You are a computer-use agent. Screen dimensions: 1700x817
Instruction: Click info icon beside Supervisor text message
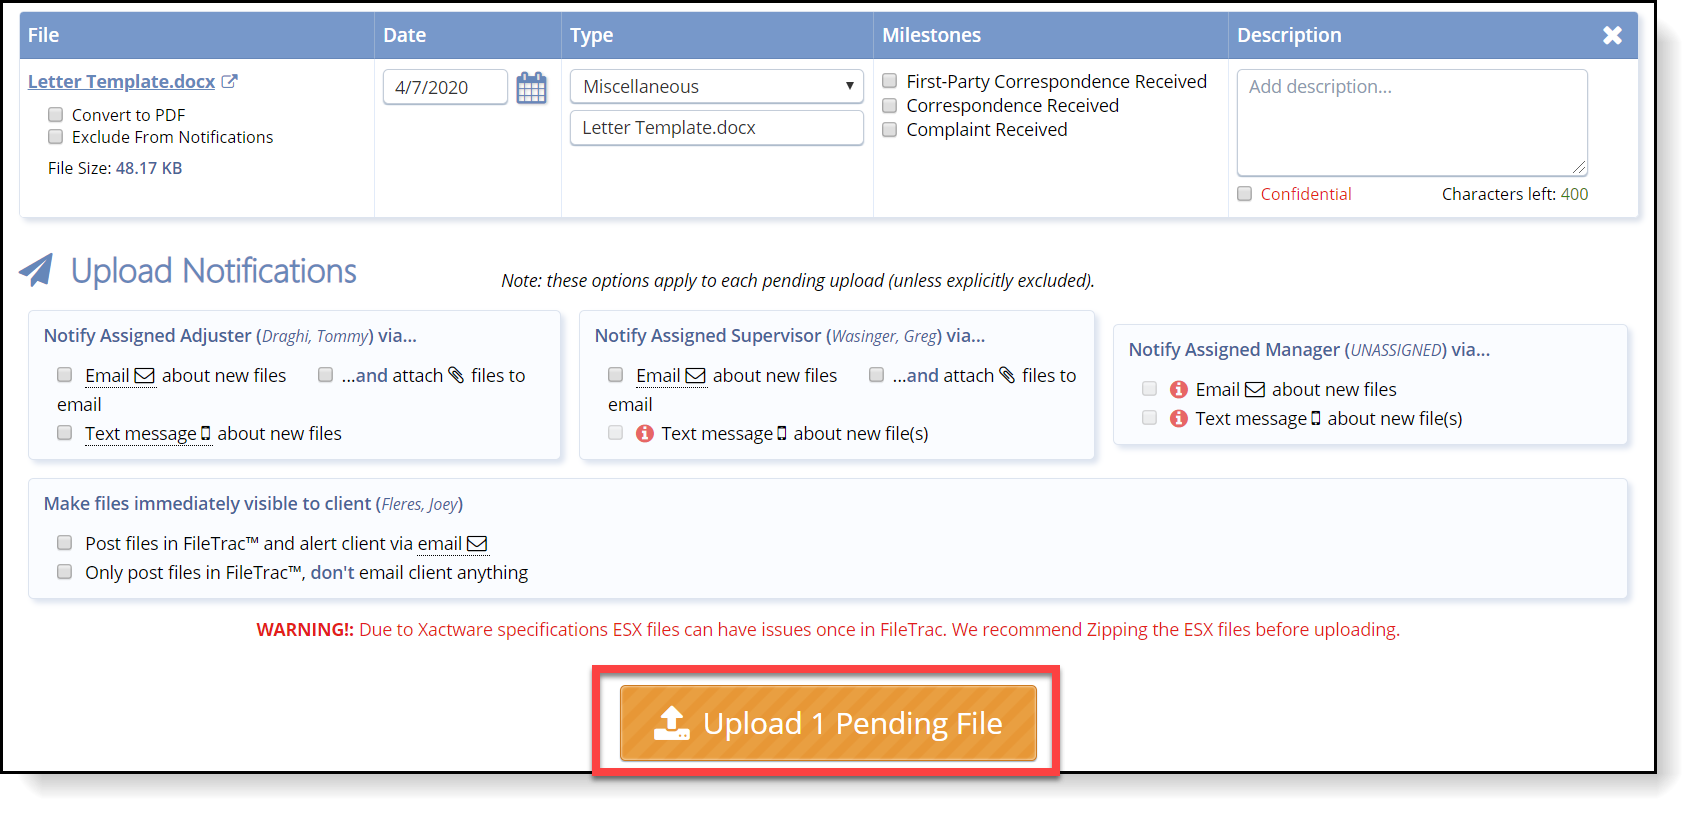645,433
